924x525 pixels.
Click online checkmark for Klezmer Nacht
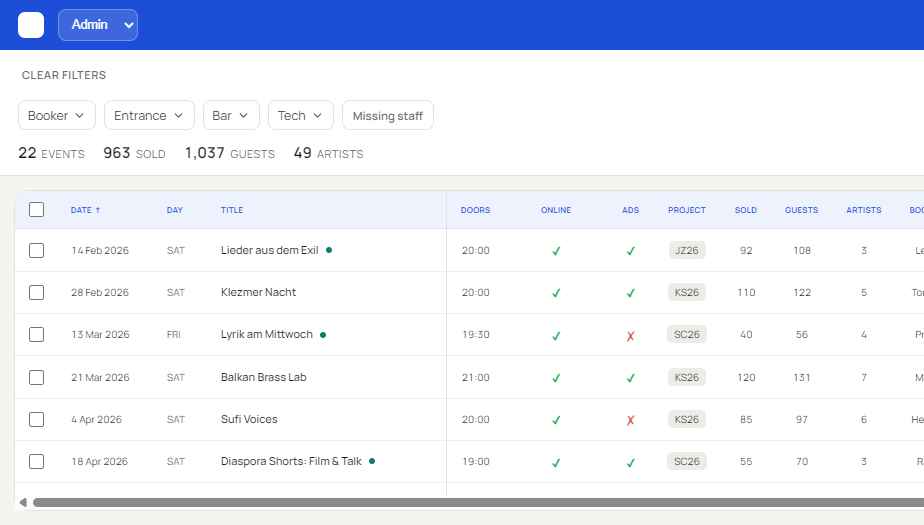(x=556, y=293)
